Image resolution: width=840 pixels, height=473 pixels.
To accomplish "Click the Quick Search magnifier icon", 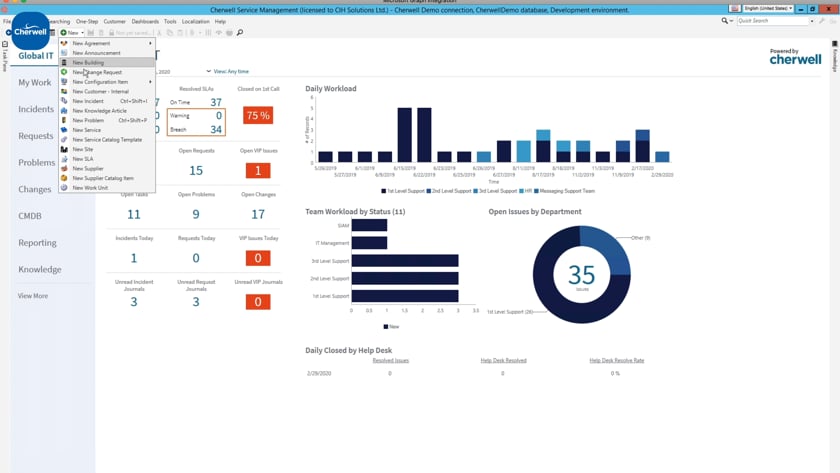I will click(x=724, y=21).
